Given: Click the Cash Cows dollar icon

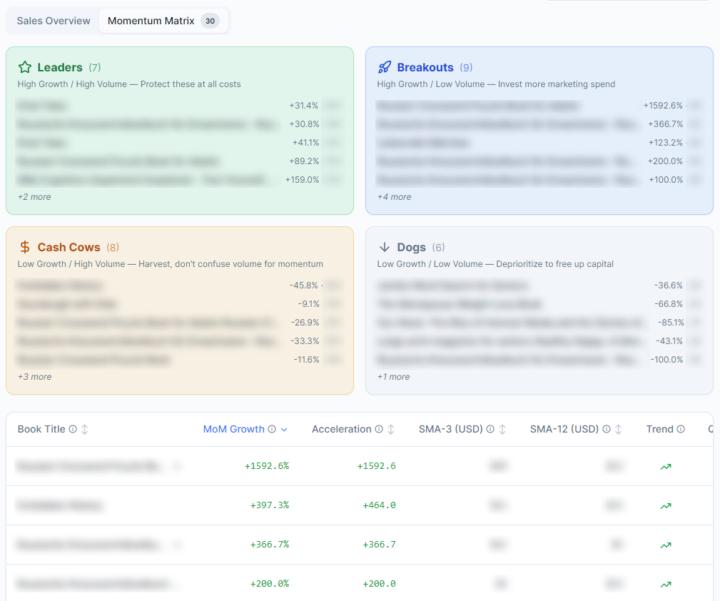Looking at the screenshot, I should coord(25,247).
